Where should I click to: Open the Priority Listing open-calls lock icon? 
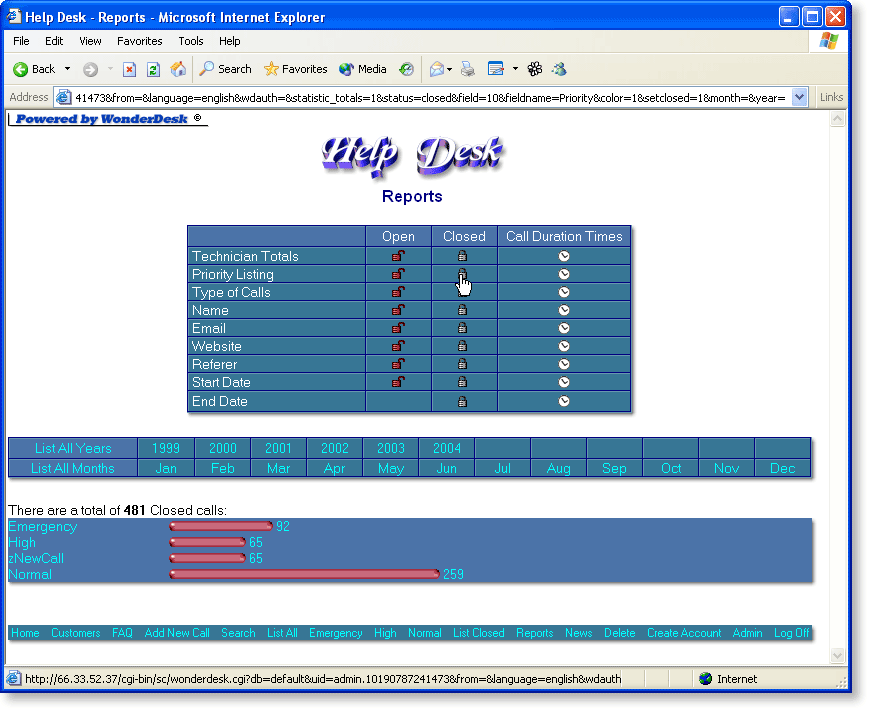pos(398,274)
